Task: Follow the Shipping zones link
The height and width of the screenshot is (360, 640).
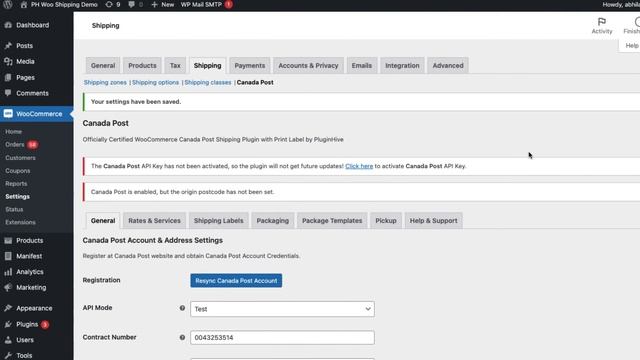Action: click(105, 82)
